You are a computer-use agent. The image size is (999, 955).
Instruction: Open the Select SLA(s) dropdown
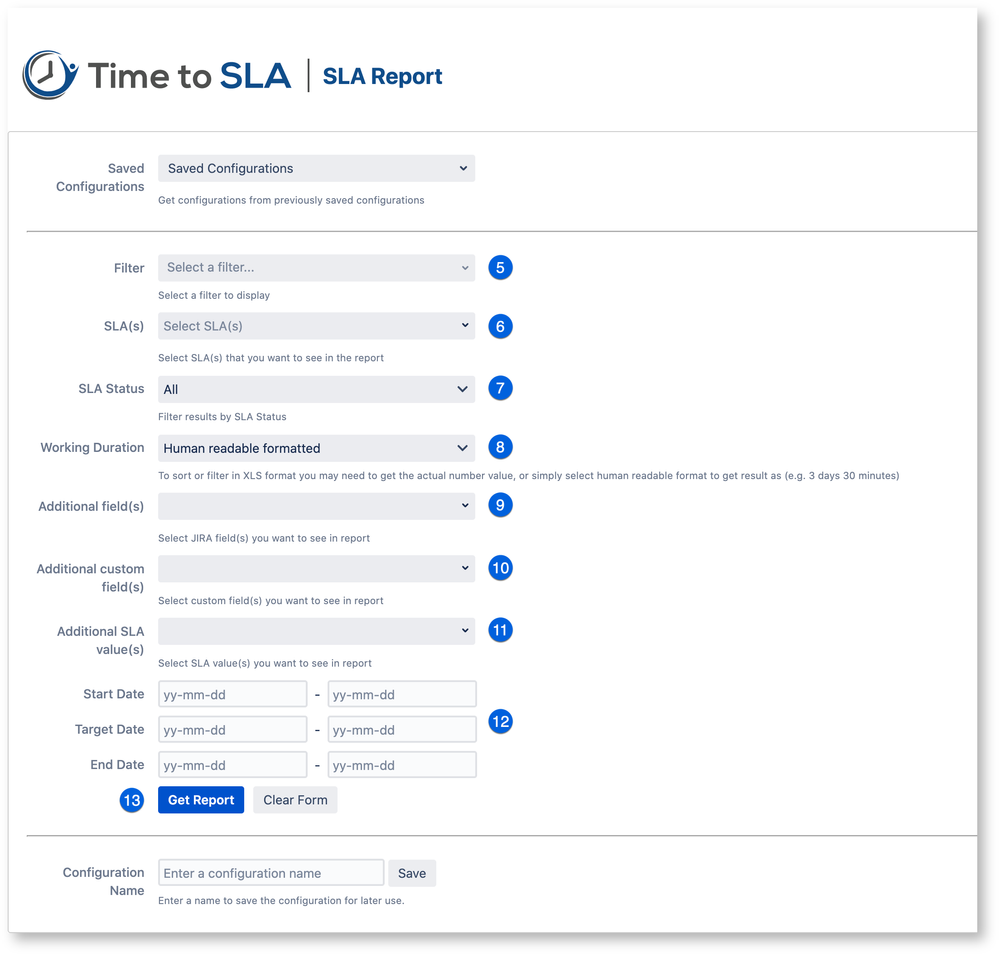click(x=316, y=326)
